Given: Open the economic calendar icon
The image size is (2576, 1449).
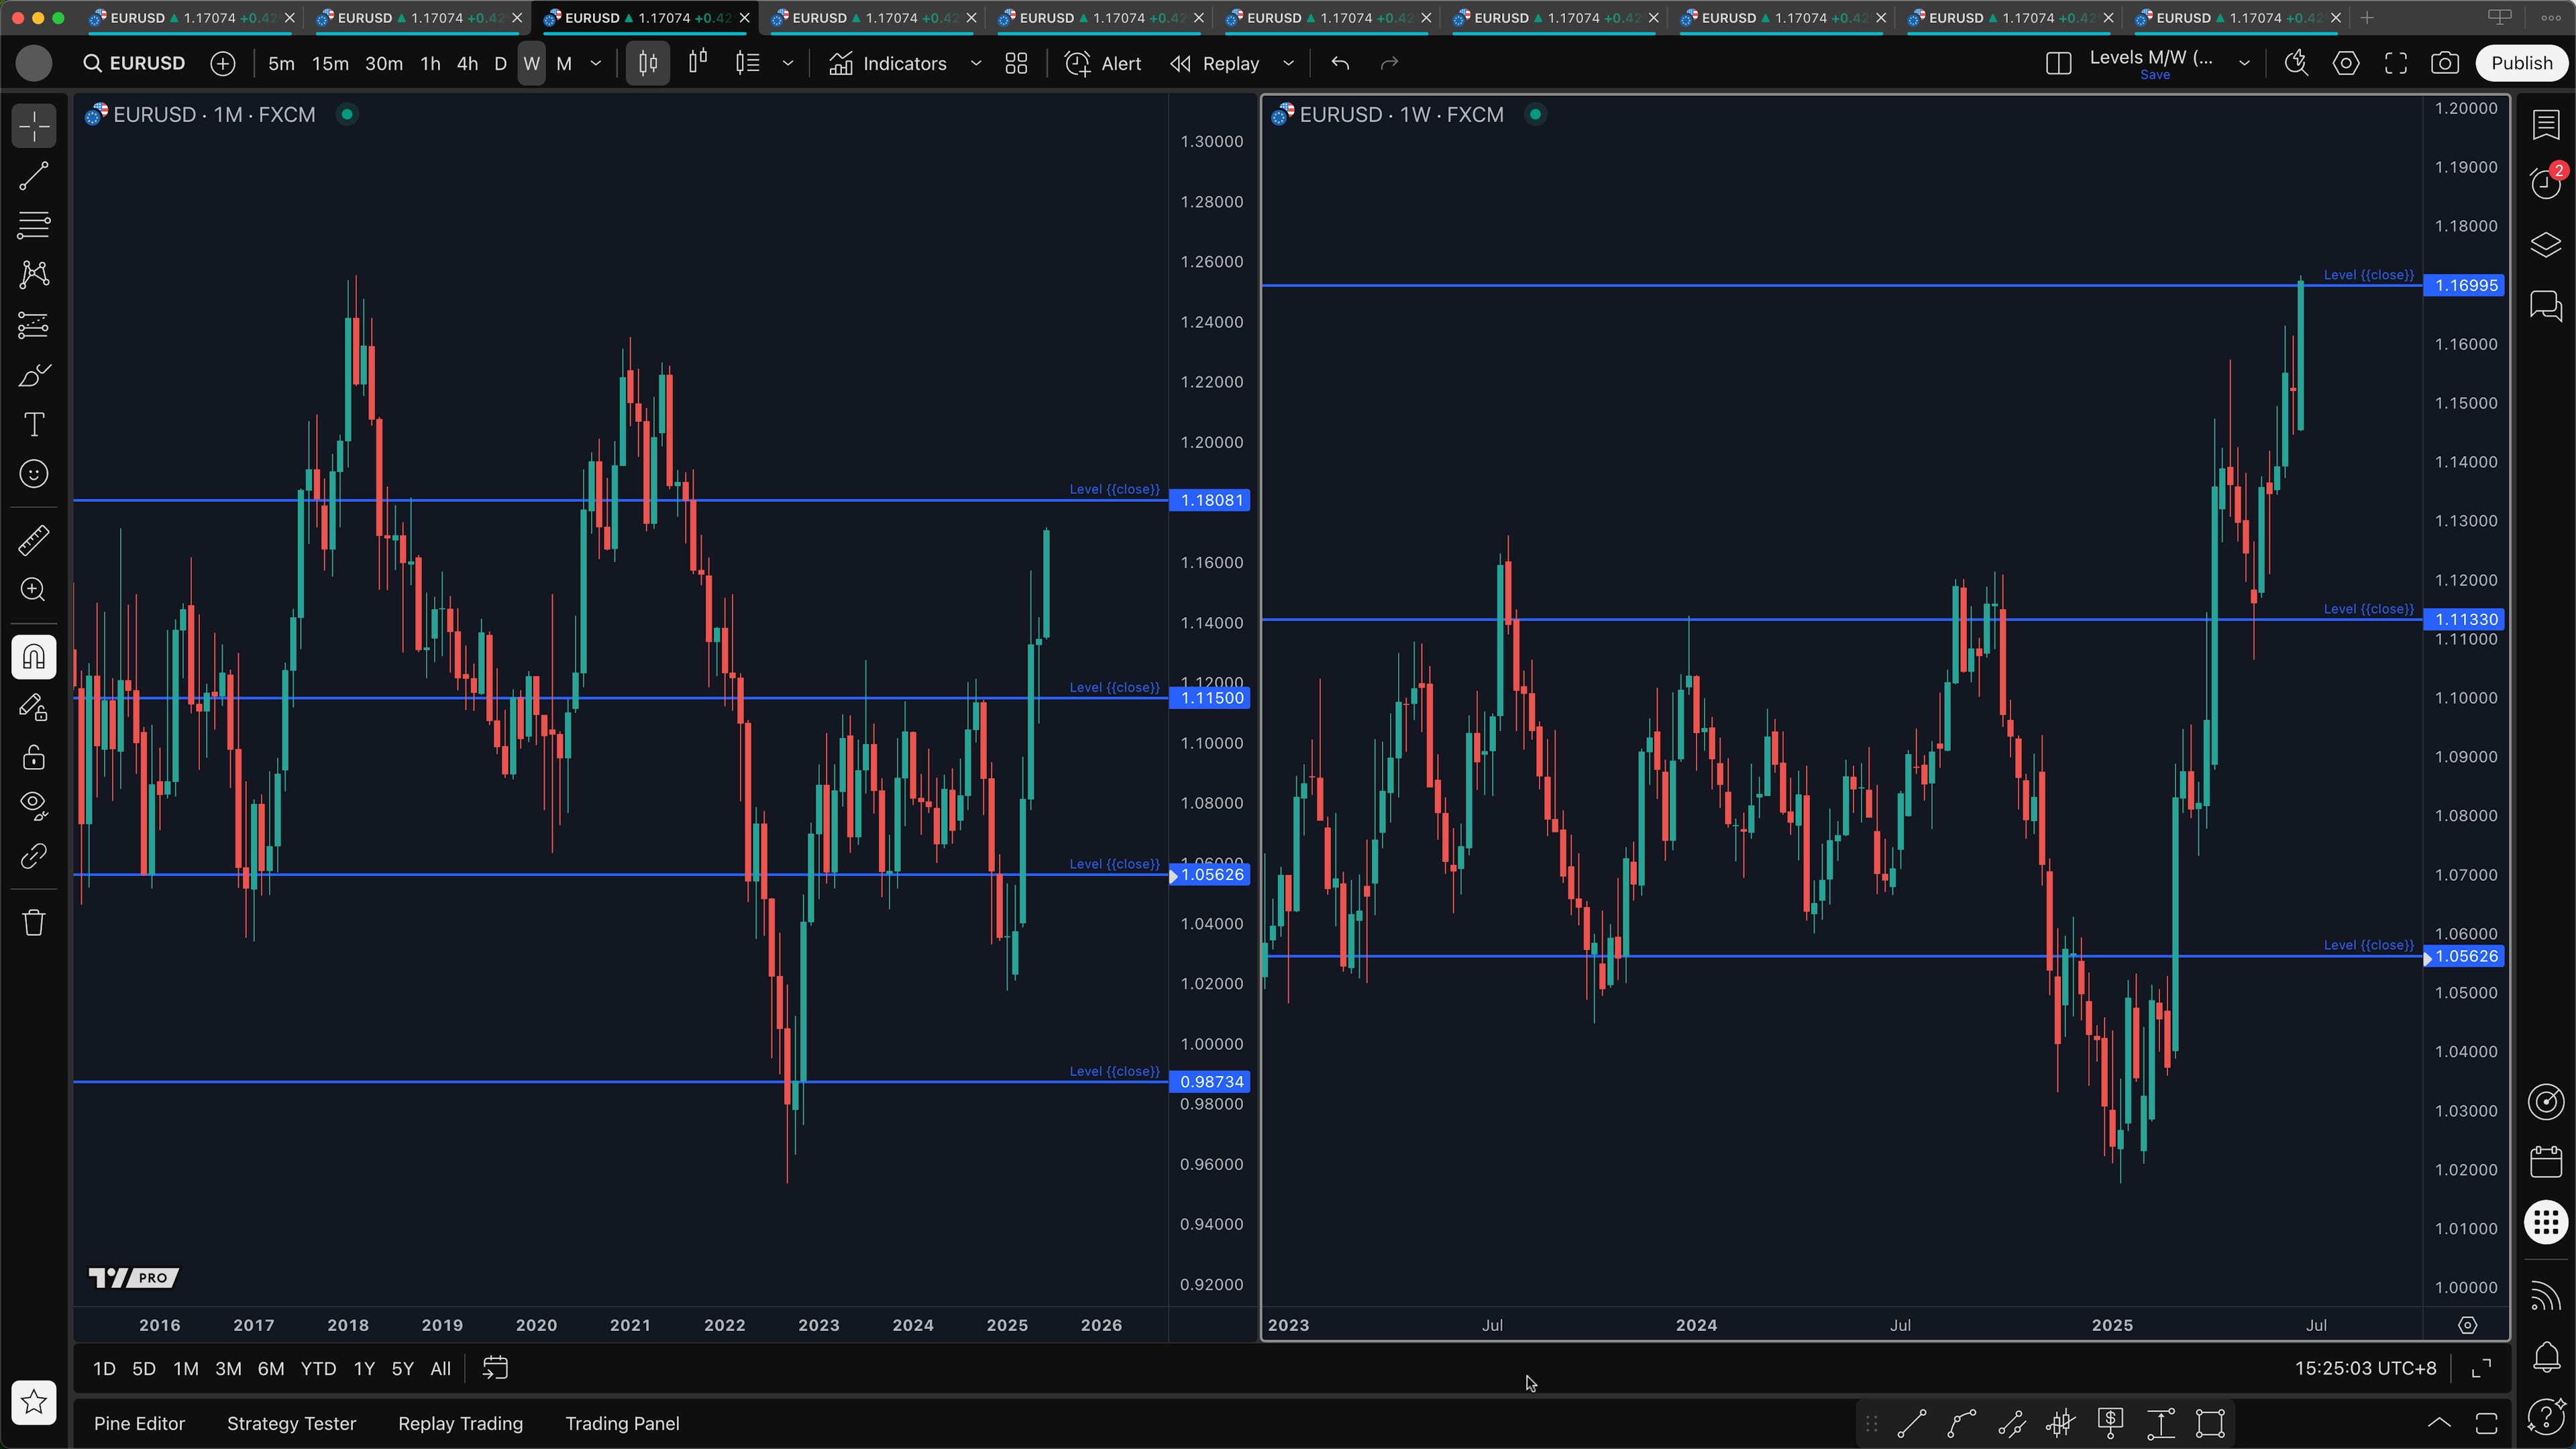Looking at the screenshot, I should point(2546,1162).
